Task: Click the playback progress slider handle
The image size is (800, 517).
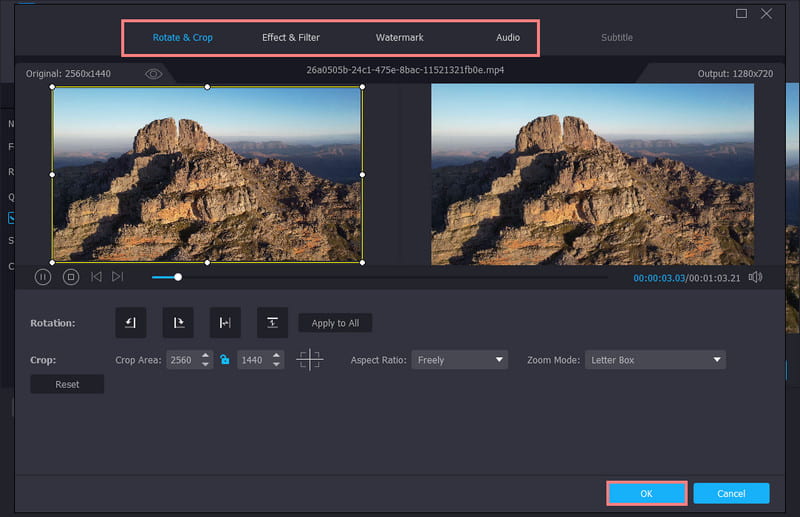Action: pyautogui.click(x=178, y=277)
